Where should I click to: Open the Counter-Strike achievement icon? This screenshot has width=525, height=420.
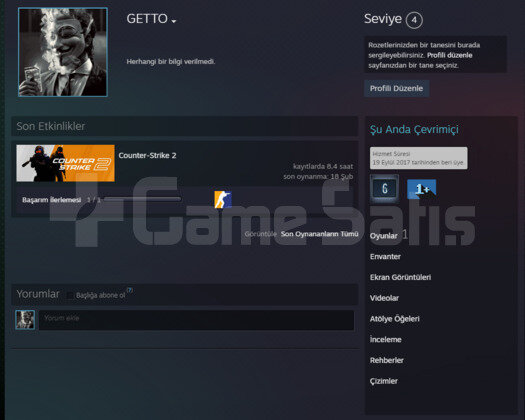click(223, 200)
